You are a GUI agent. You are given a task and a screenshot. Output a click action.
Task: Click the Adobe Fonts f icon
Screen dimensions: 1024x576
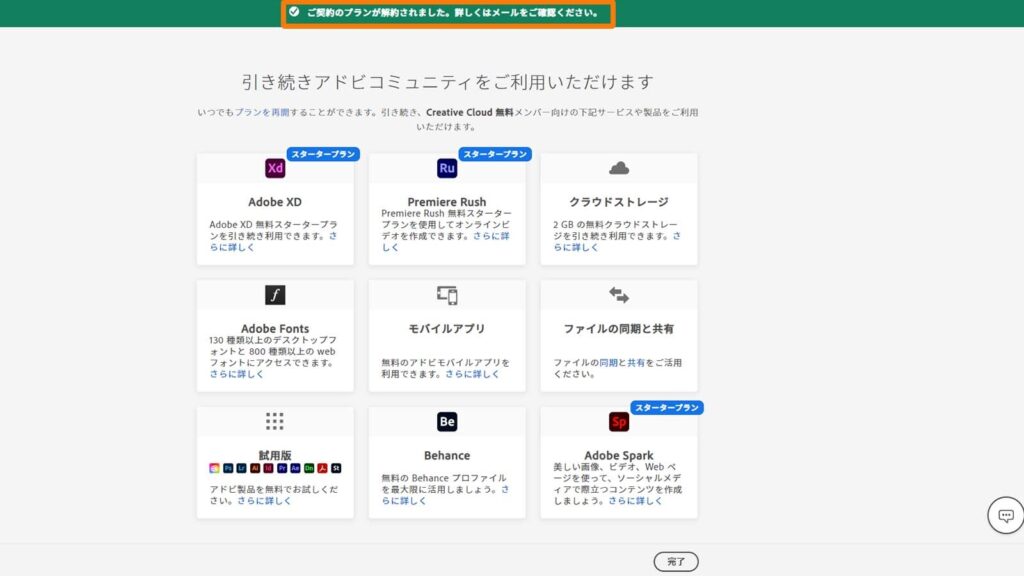click(275, 295)
